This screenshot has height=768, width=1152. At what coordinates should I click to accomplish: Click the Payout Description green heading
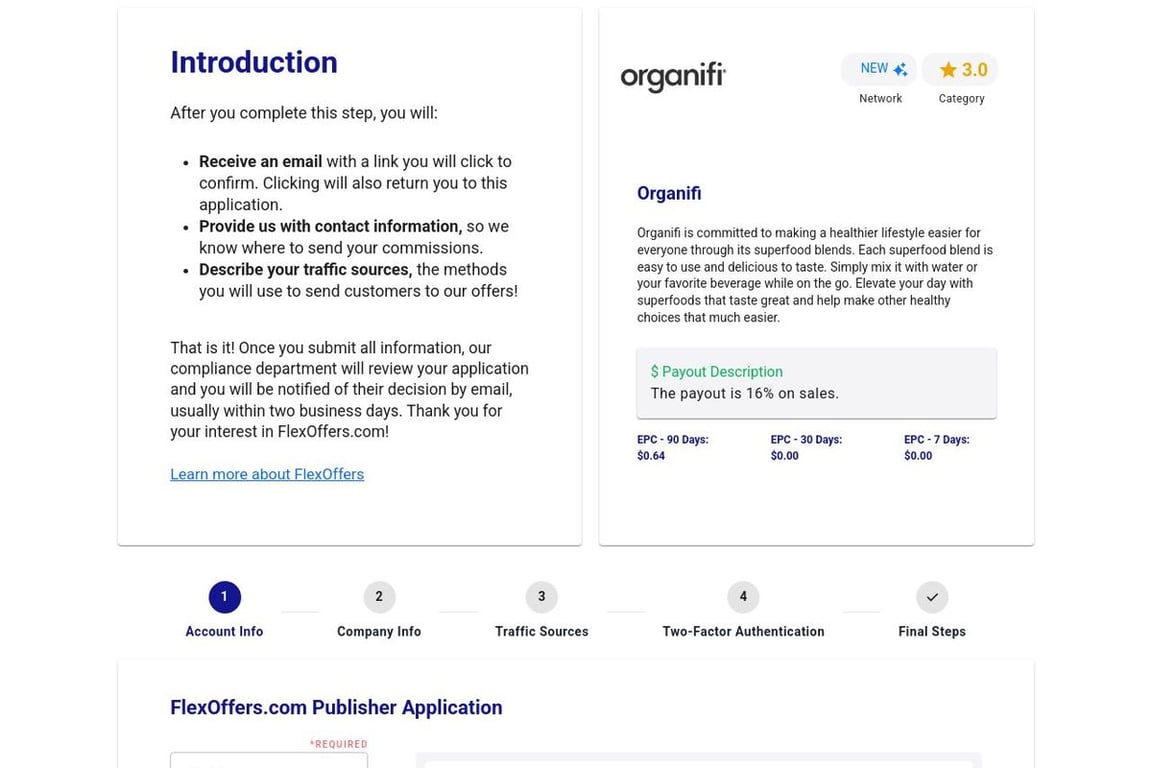click(716, 372)
